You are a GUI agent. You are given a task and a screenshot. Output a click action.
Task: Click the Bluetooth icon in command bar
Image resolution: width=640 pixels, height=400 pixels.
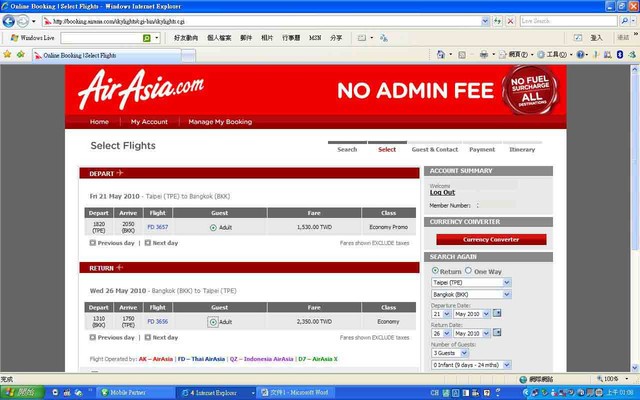[x=620, y=54]
